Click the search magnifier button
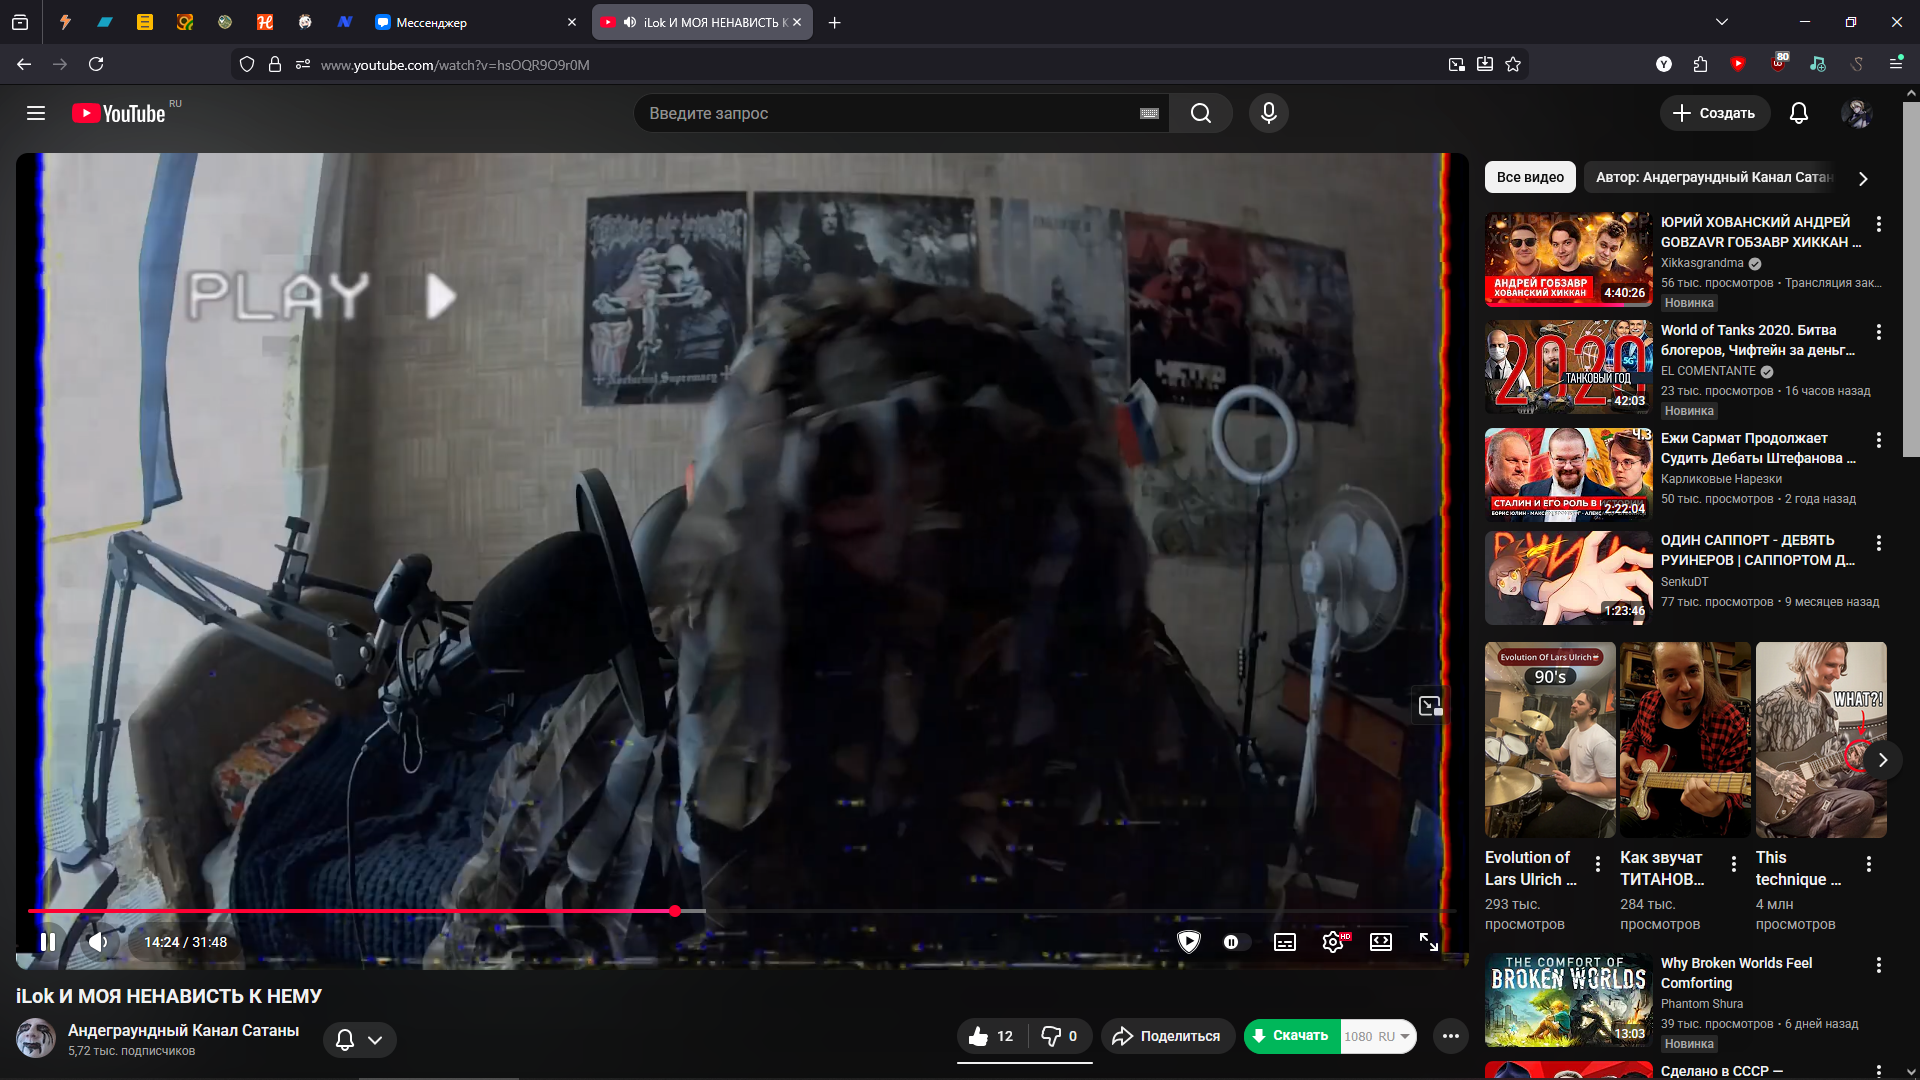1920x1080 pixels. tap(1201, 113)
